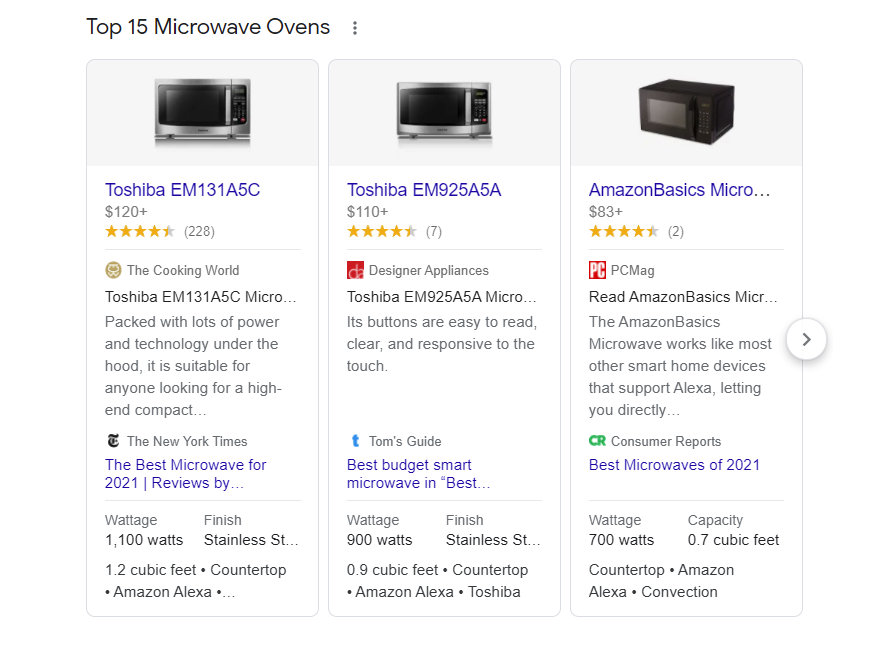Open the Toshiba EM131A5C product title
This screenshot has height=645, width=876.
pyautogui.click(x=182, y=190)
